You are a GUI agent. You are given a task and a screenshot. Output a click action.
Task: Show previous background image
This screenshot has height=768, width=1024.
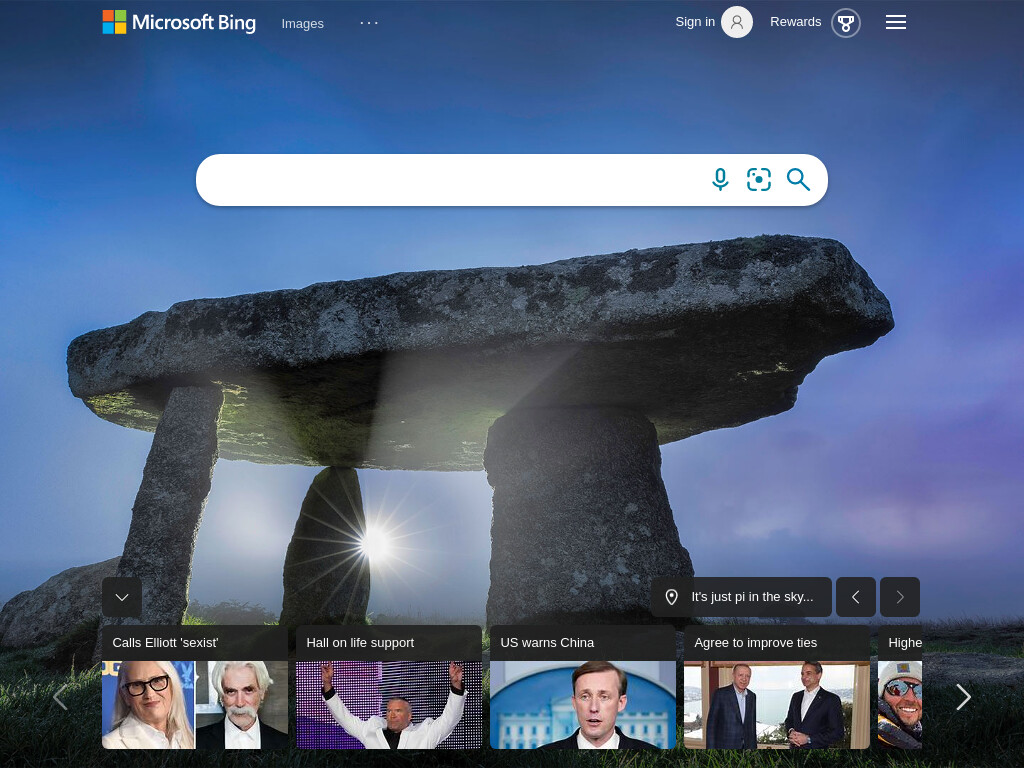click(856, 597)
